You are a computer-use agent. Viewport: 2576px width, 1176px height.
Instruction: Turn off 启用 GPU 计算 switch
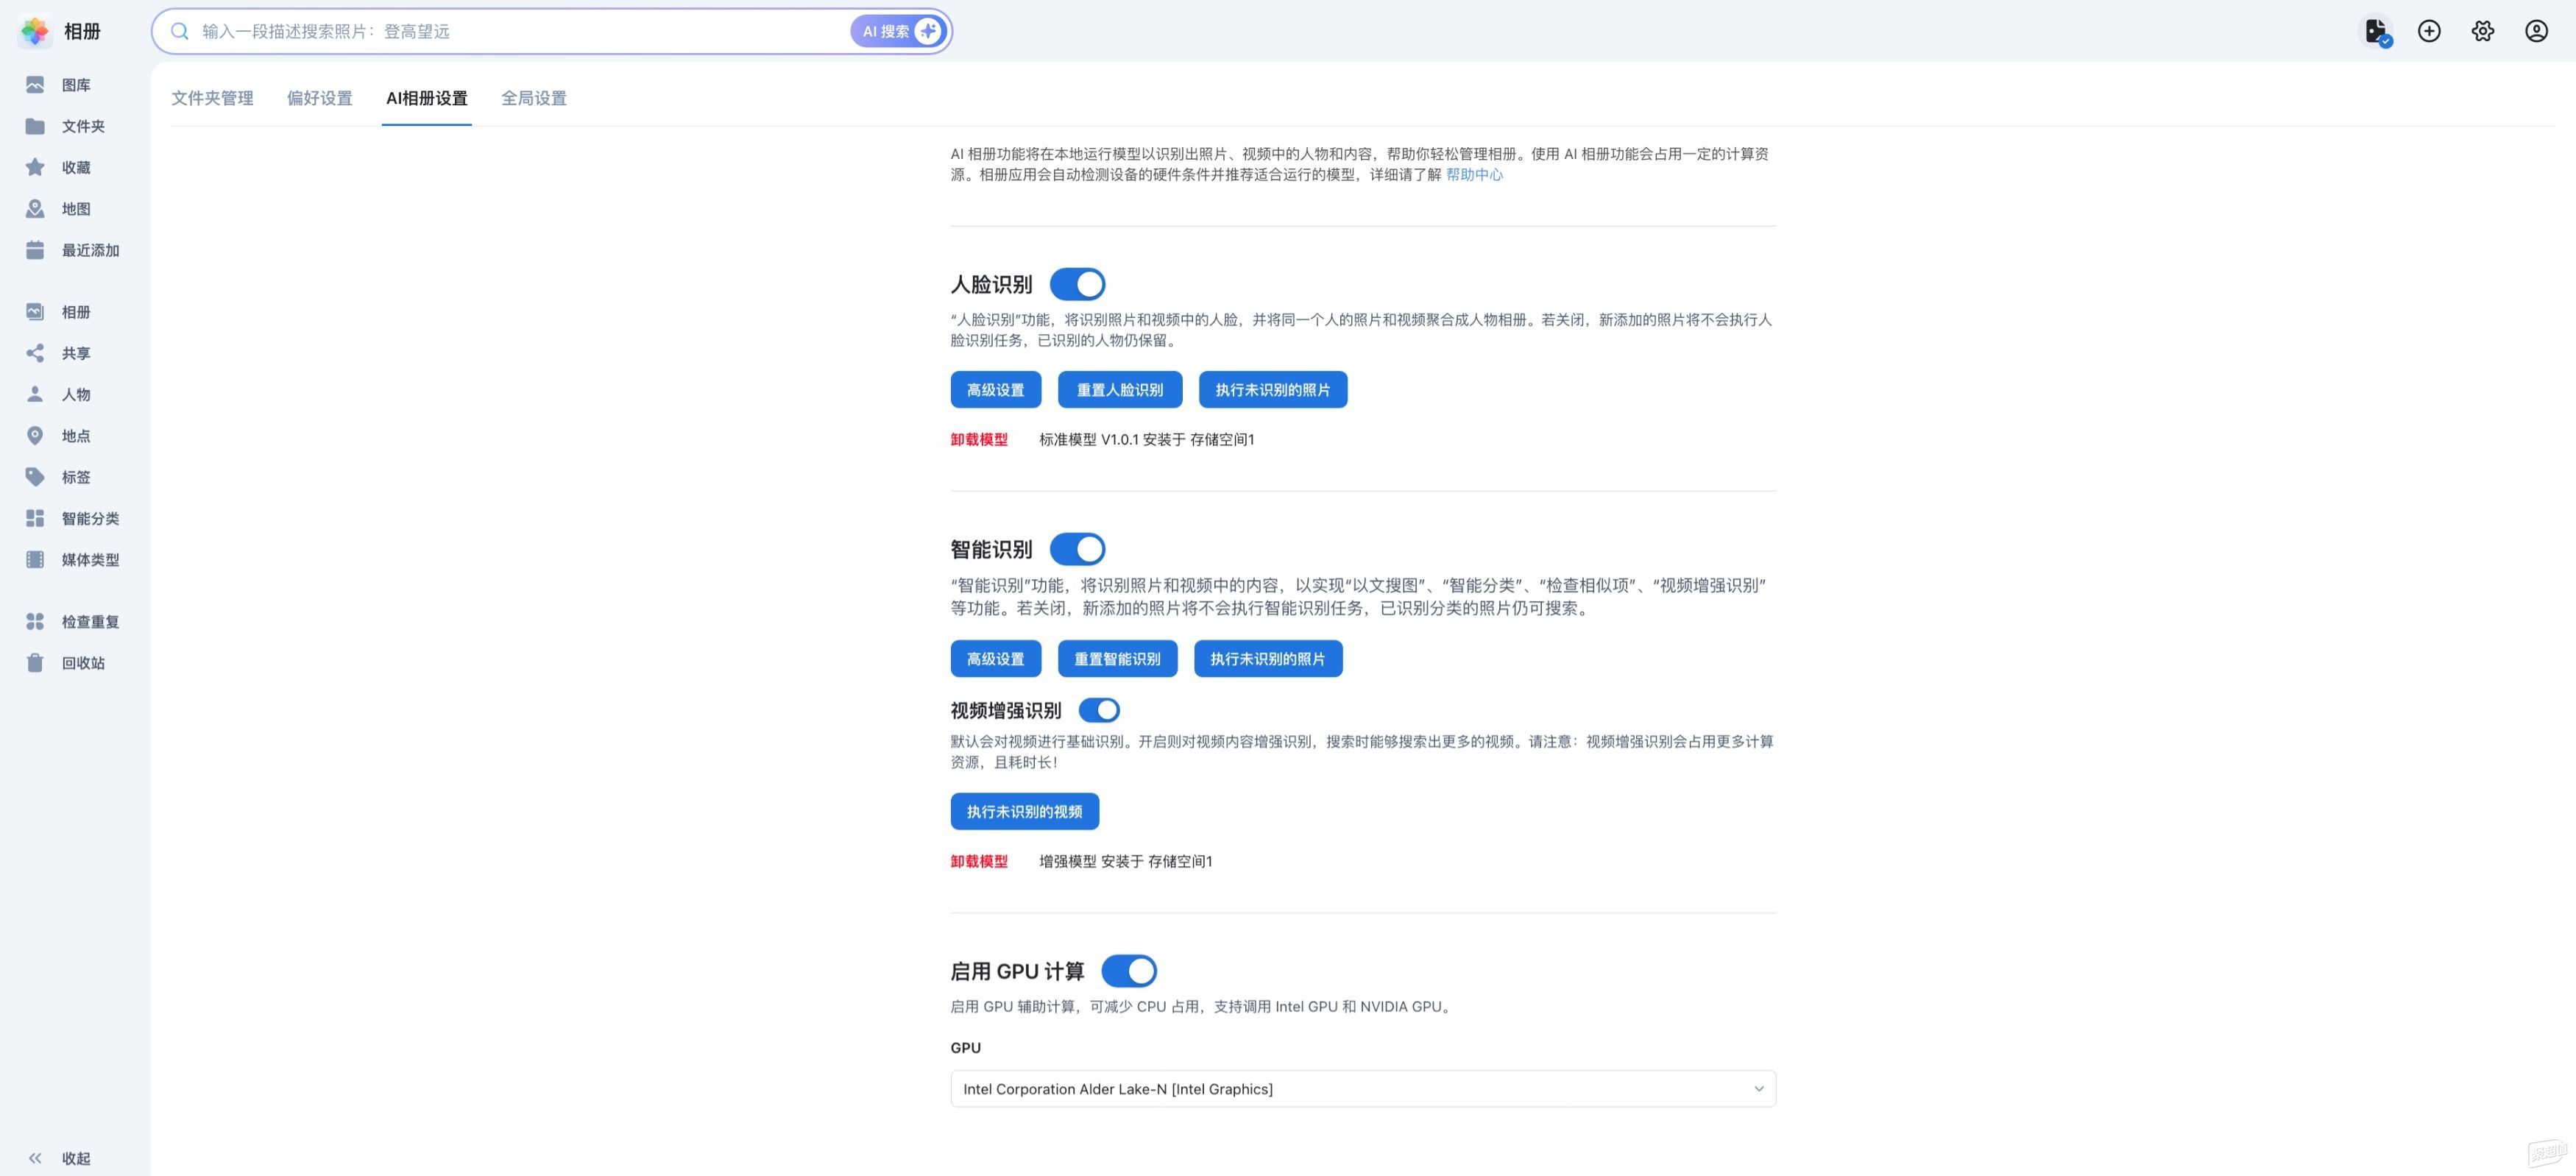1129,971
